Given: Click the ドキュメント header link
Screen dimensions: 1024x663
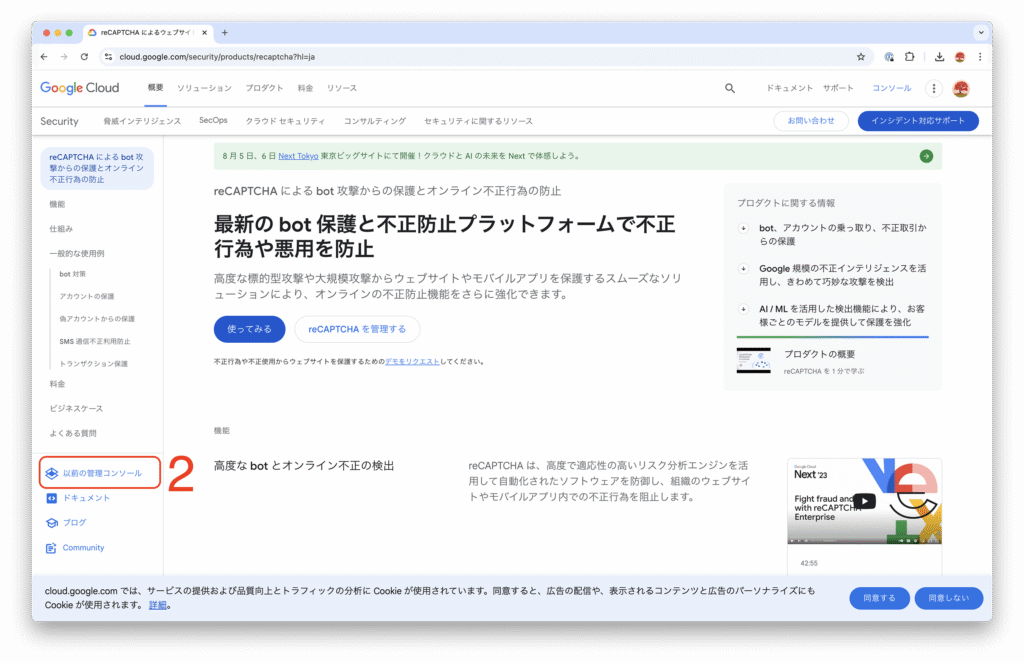Looking at the screenshot, I should click(x=790, y=88).
